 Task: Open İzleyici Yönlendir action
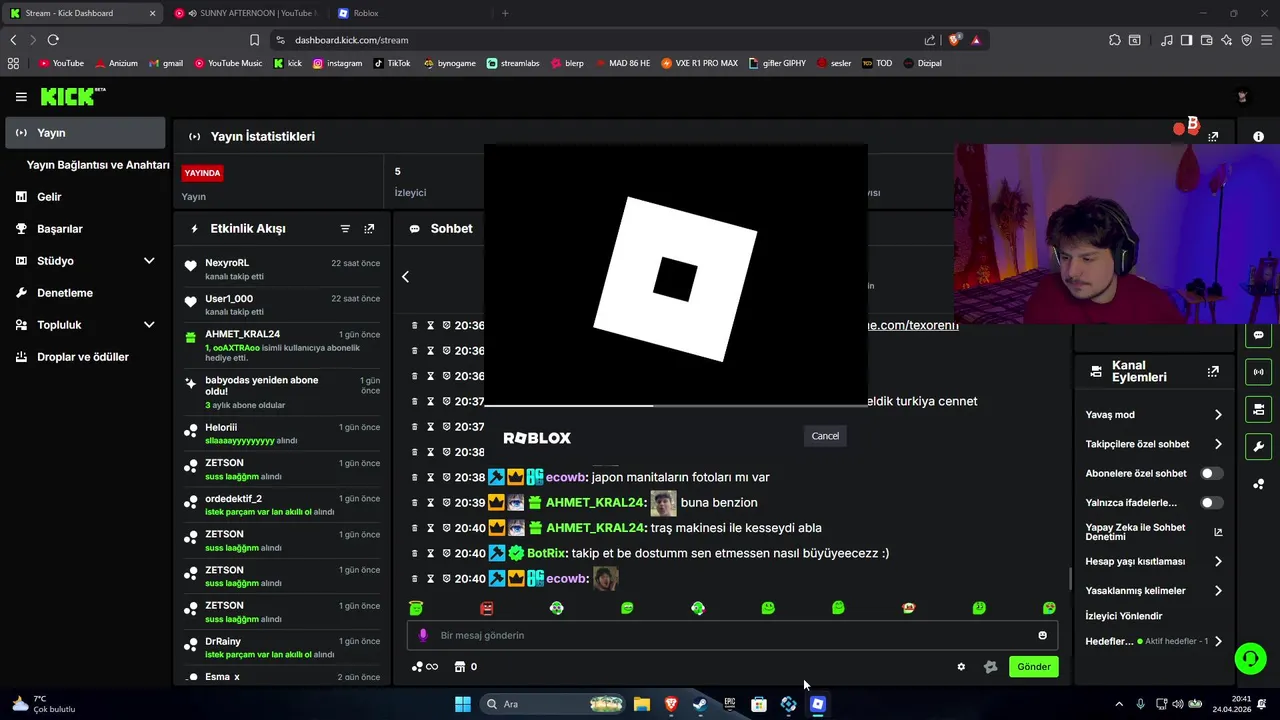pyautogui.click(x=1123, y=616)
